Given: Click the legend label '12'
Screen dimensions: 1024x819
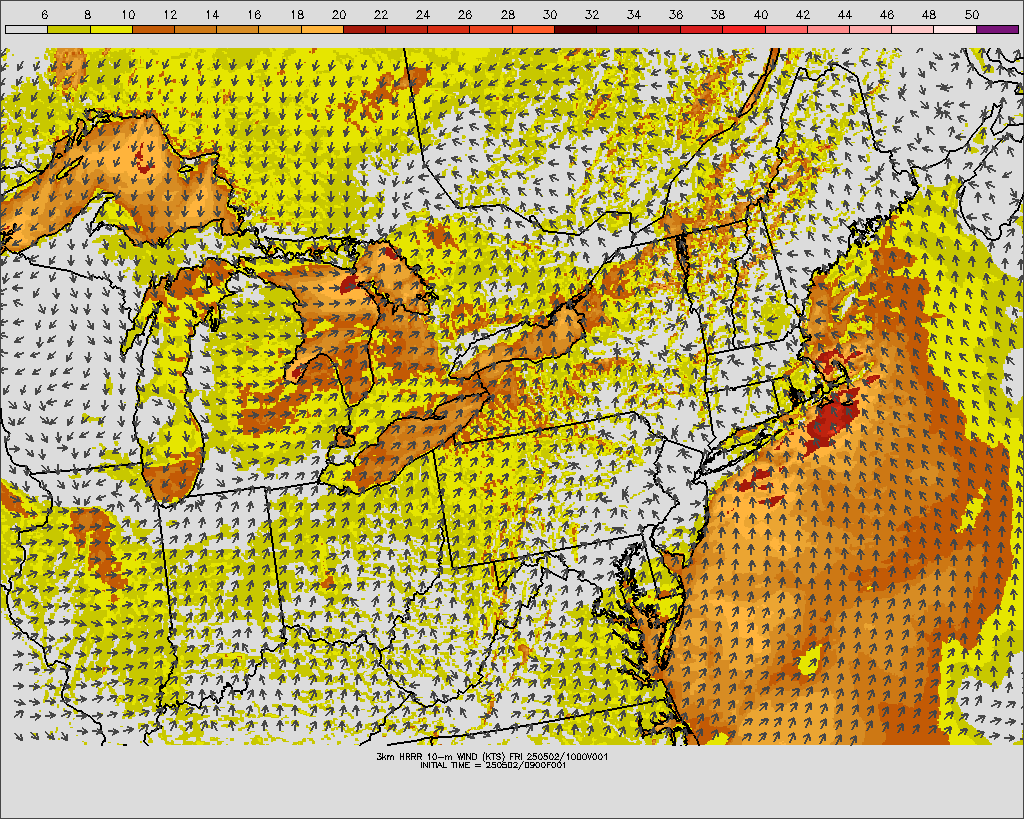Looking at the screenshot, I should pyautogui.click(x=170, y=14).
